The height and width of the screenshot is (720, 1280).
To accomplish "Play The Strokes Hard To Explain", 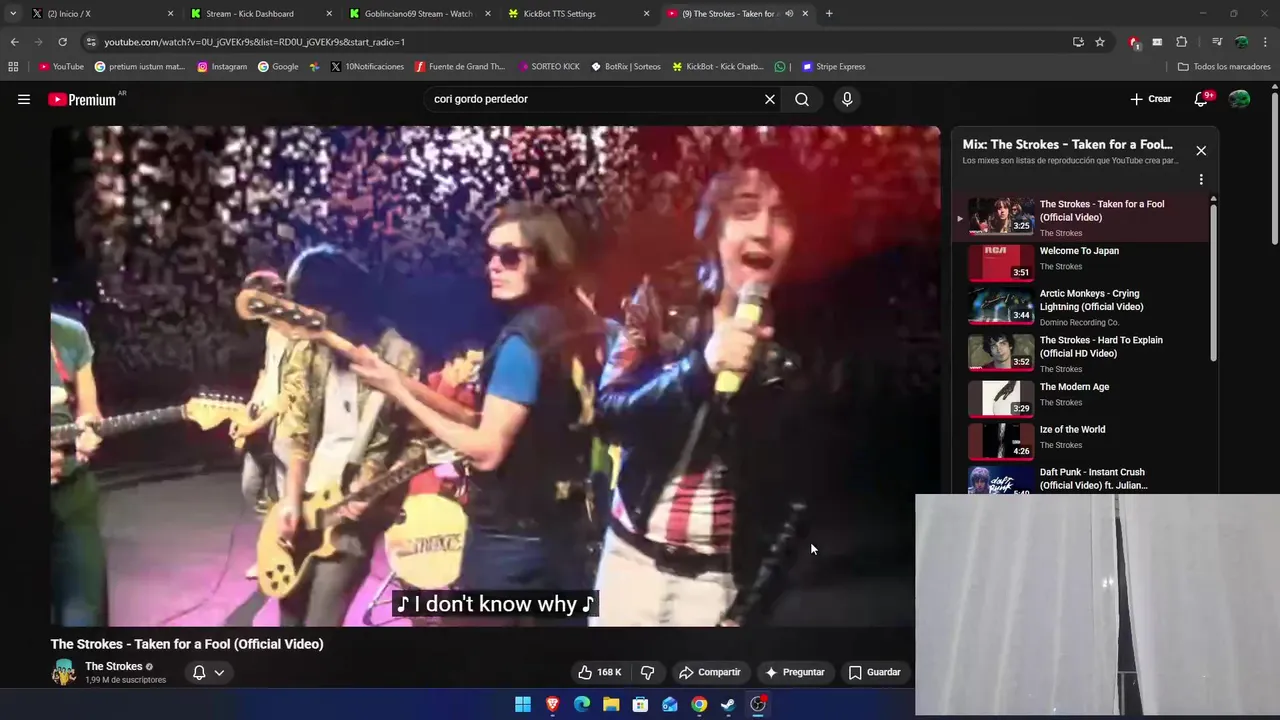I will click(1084, 354).
